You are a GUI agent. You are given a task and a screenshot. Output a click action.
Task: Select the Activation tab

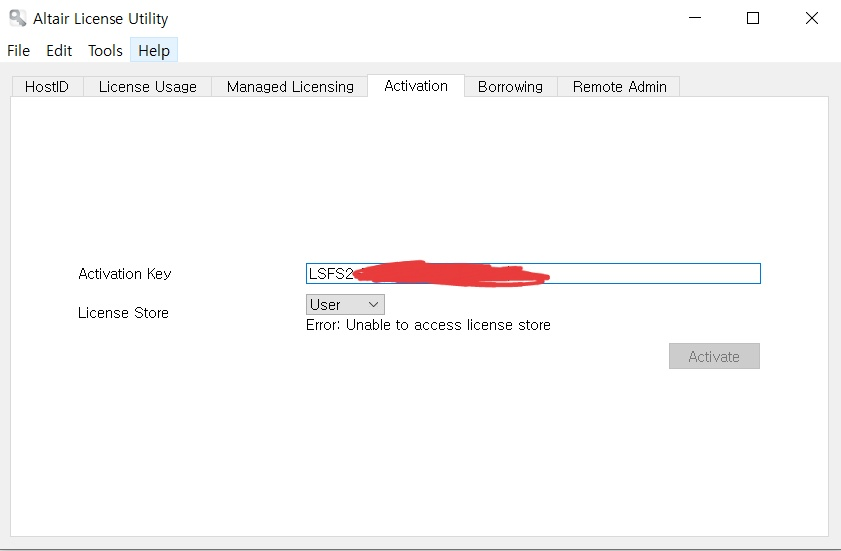pyautogui.click(x=416, y=86)
